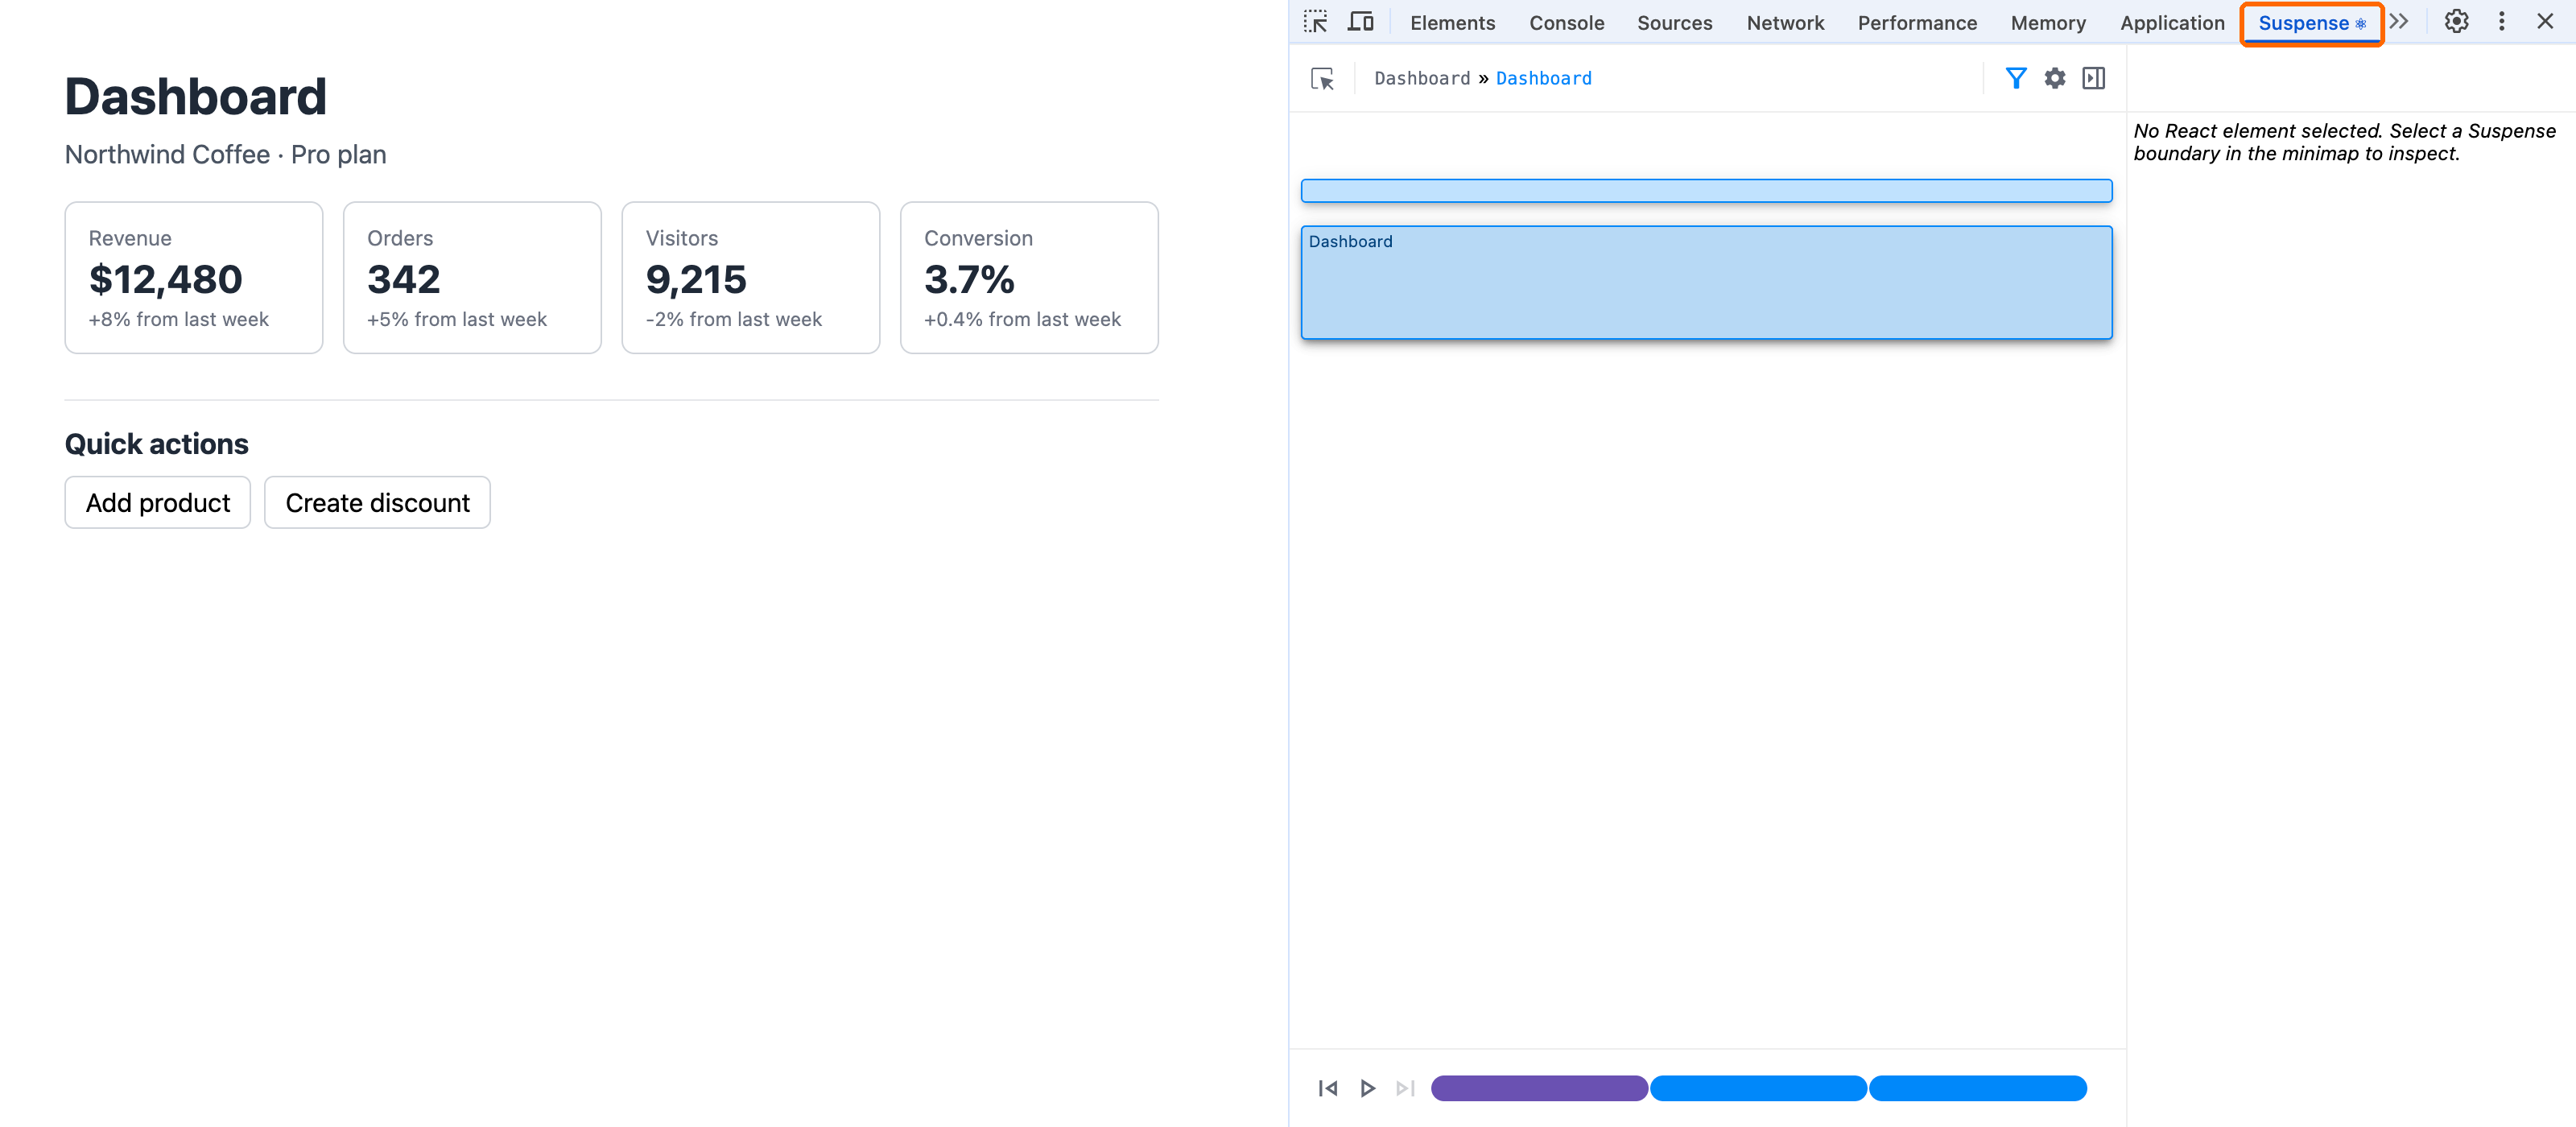Select the middle blue timeline segment

(1757, 1088)
